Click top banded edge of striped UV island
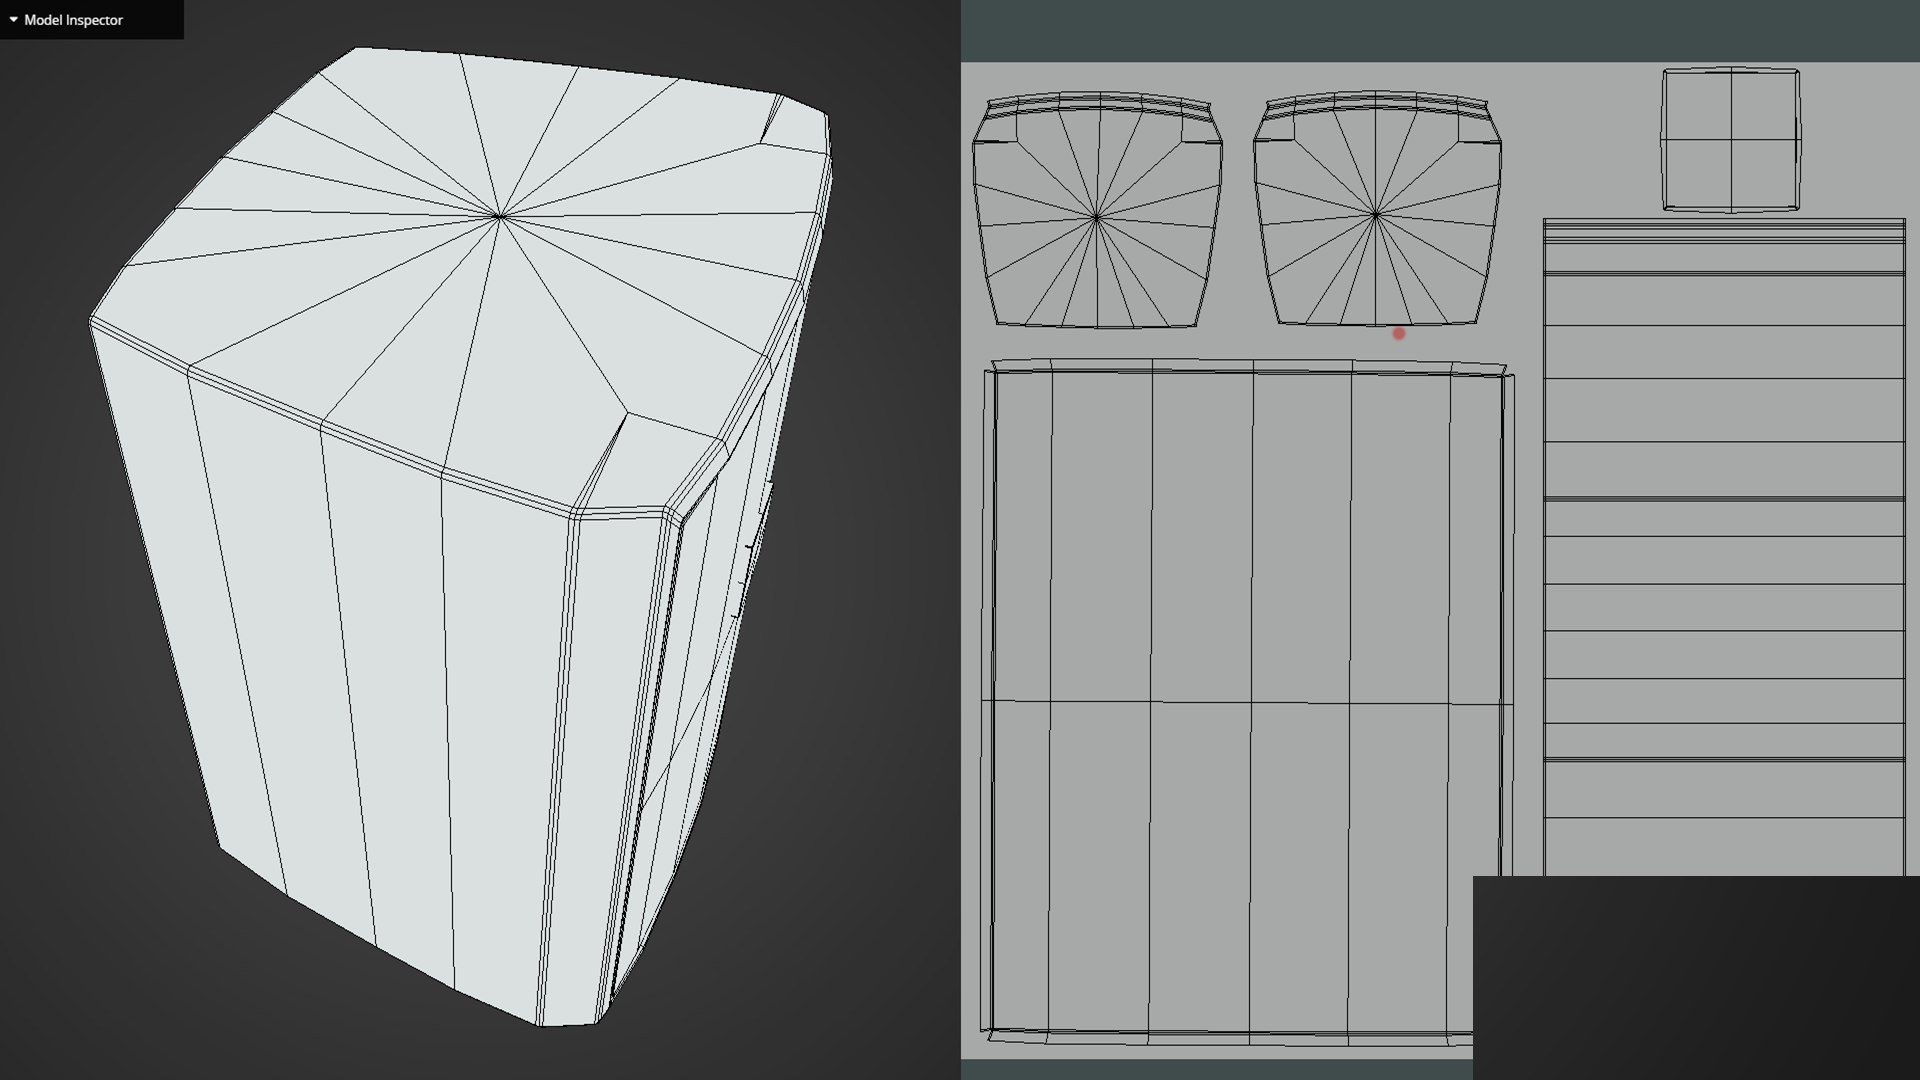Image resolution: width=1920 pixels, height=1080 pixels. click(1723, 233)
